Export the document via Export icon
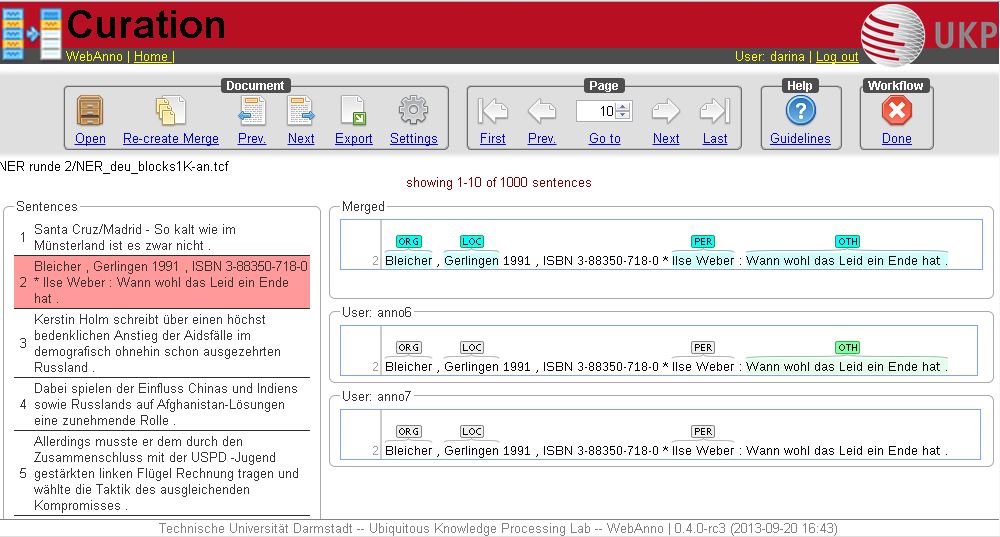Viewport: 1000px width, 537px height. coord(353,110)
